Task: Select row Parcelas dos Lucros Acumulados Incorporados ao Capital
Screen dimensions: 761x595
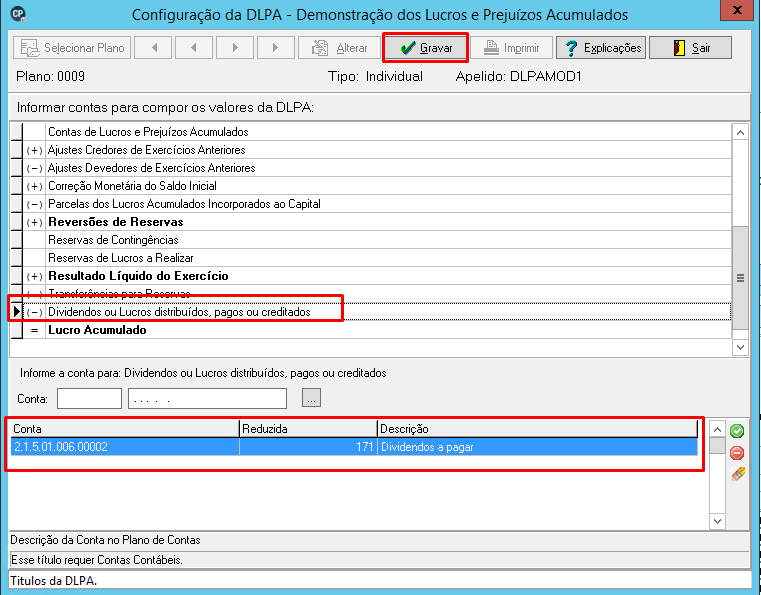Action: tap(371, 204)
